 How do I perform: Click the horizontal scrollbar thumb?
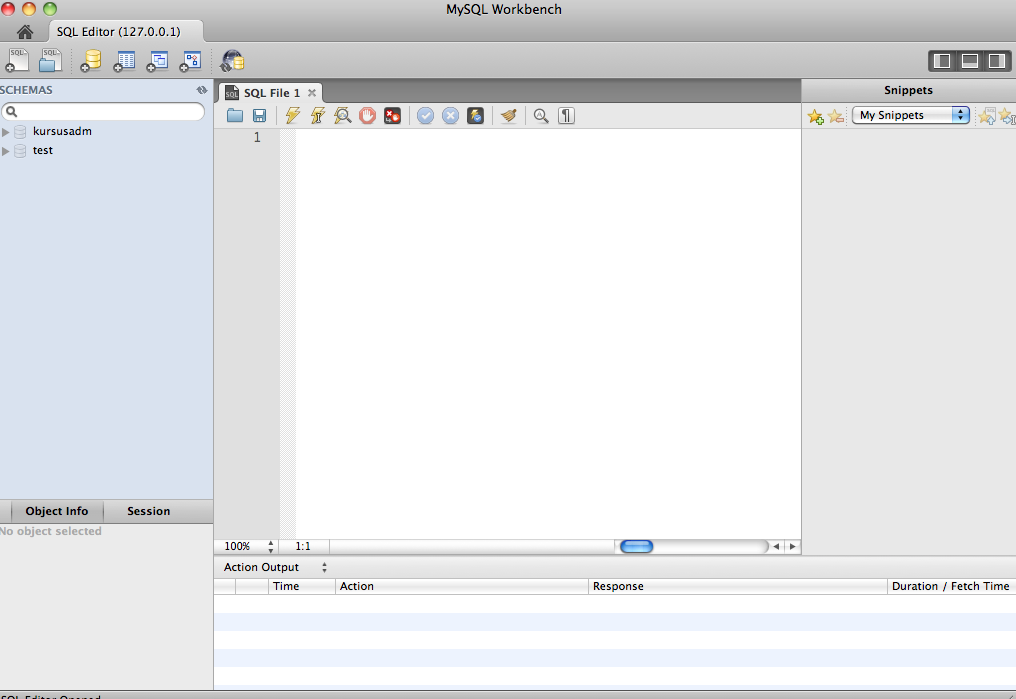(636, 546)
